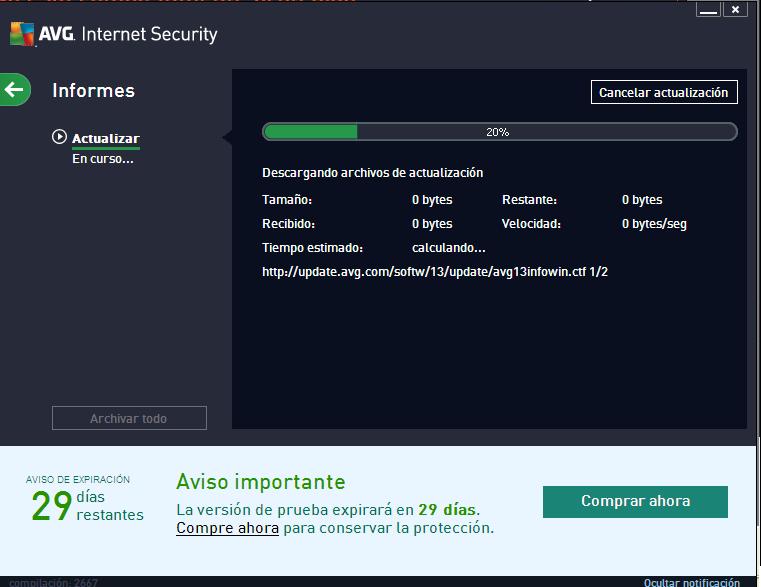Click the Tiempo estimado label
The image size is (761, 587).
pyautogui.click(x=313, y=248)
